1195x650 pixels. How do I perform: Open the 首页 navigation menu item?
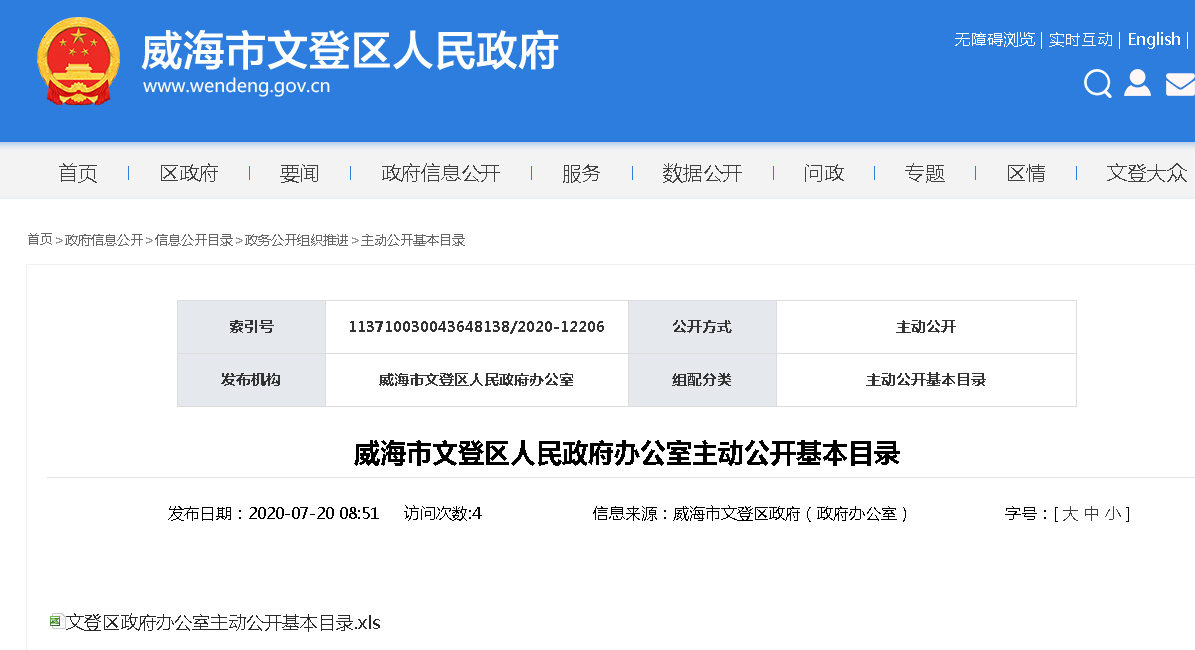78,173
